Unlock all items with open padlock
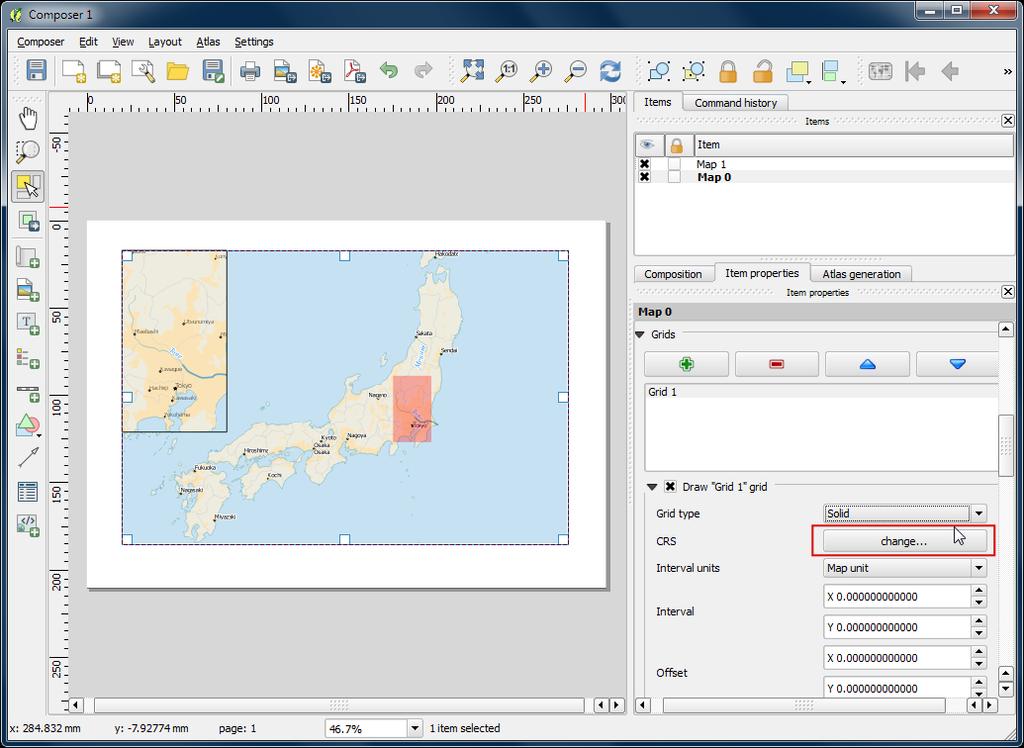This screenshot has height=748, width=1024. click(763, 71)
